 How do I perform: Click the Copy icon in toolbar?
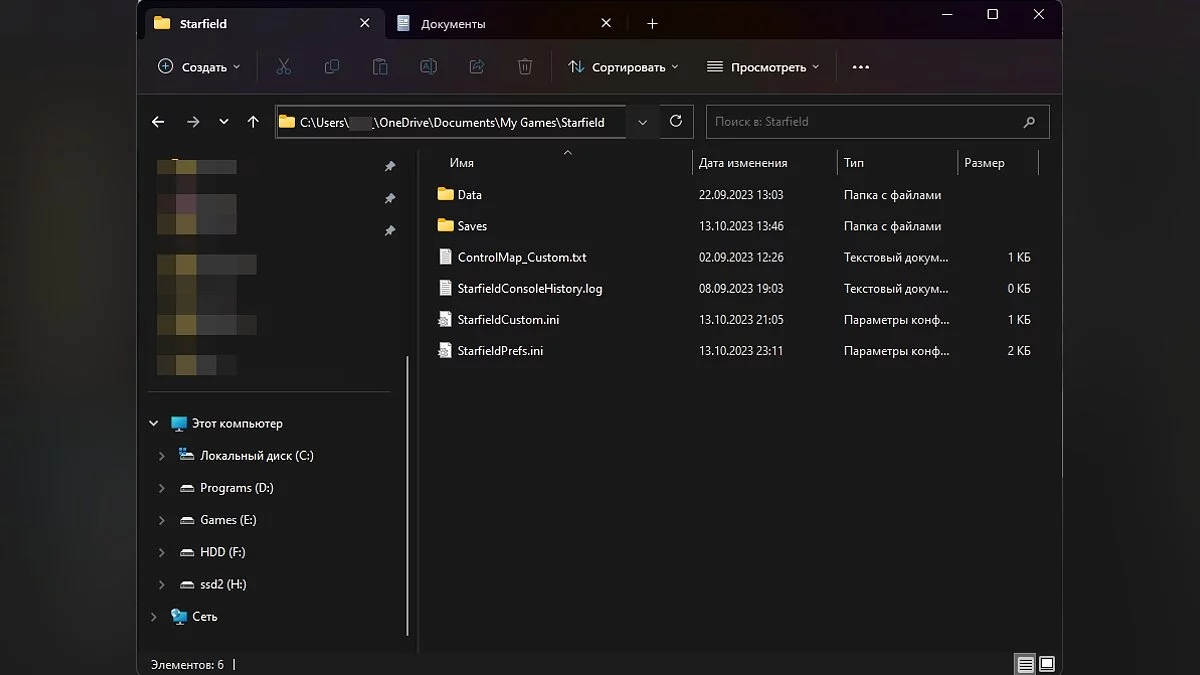[x=332, y=67]
